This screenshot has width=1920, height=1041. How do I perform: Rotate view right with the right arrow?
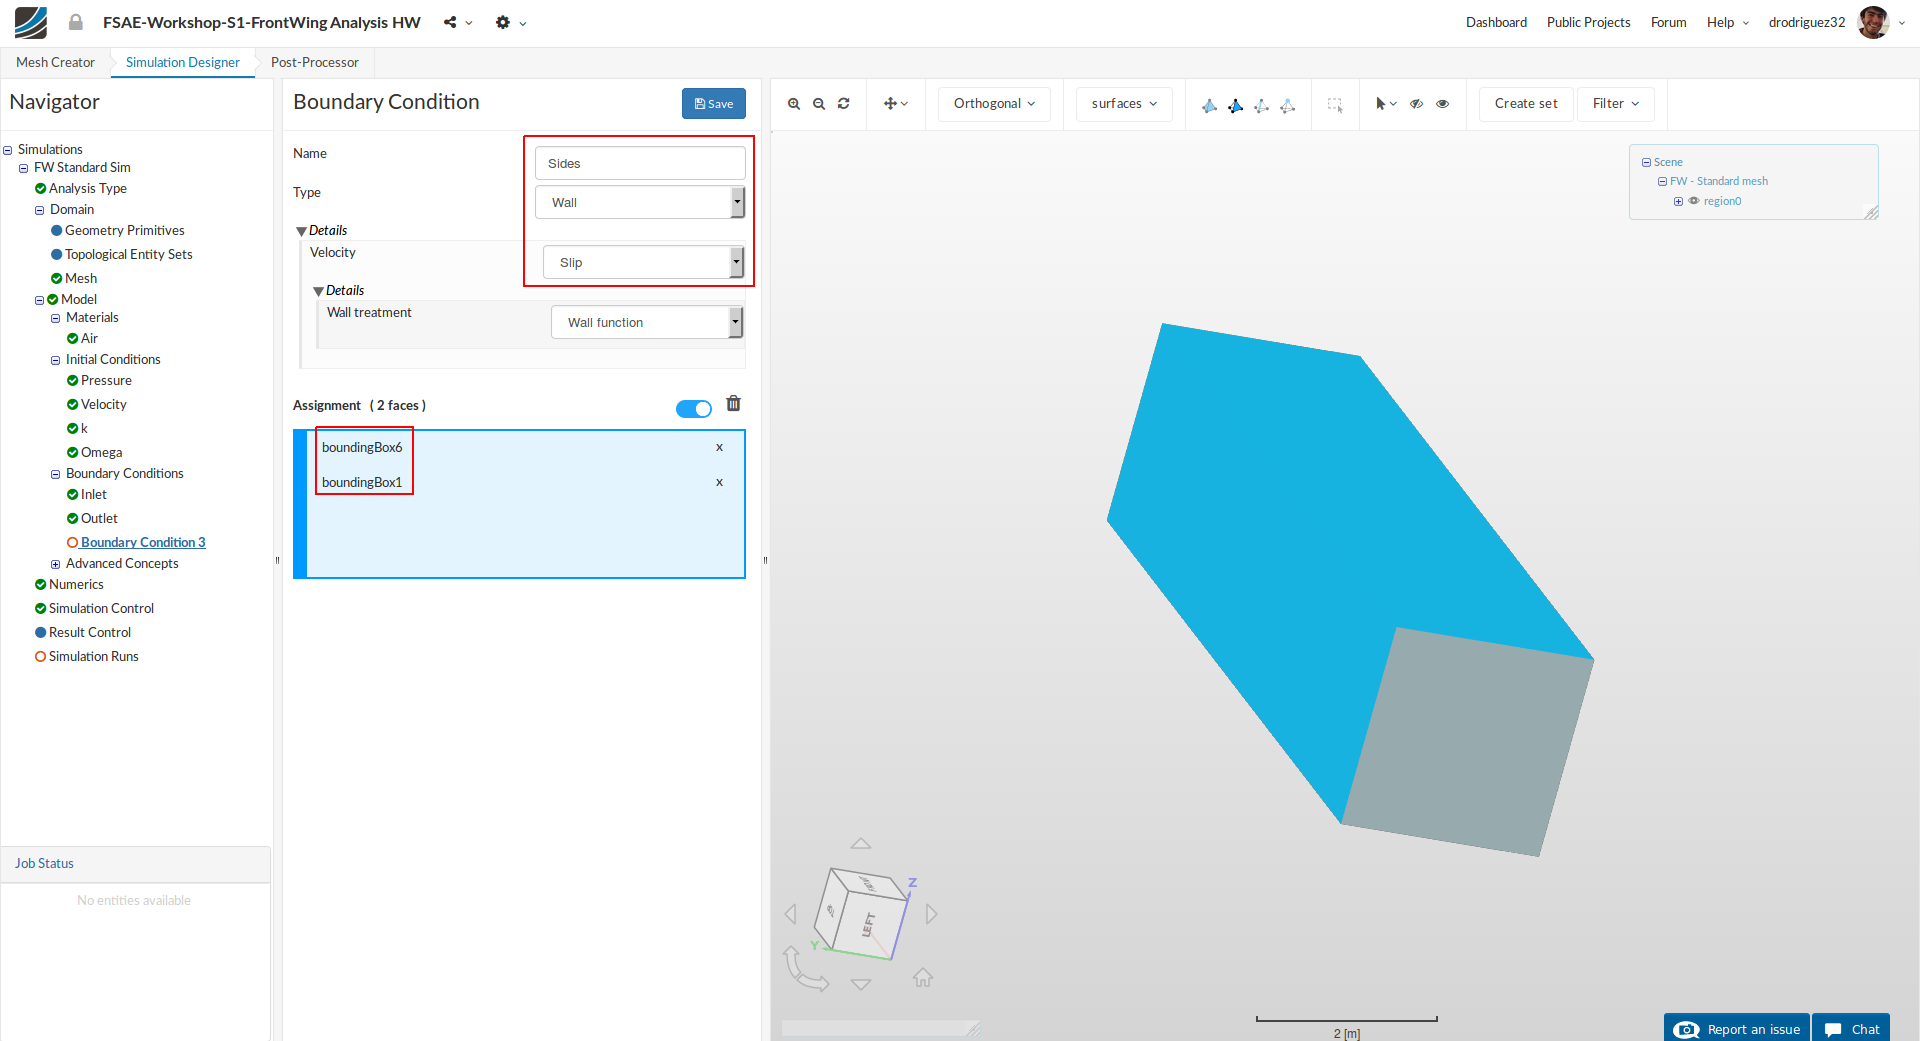(x=932, y=914)
